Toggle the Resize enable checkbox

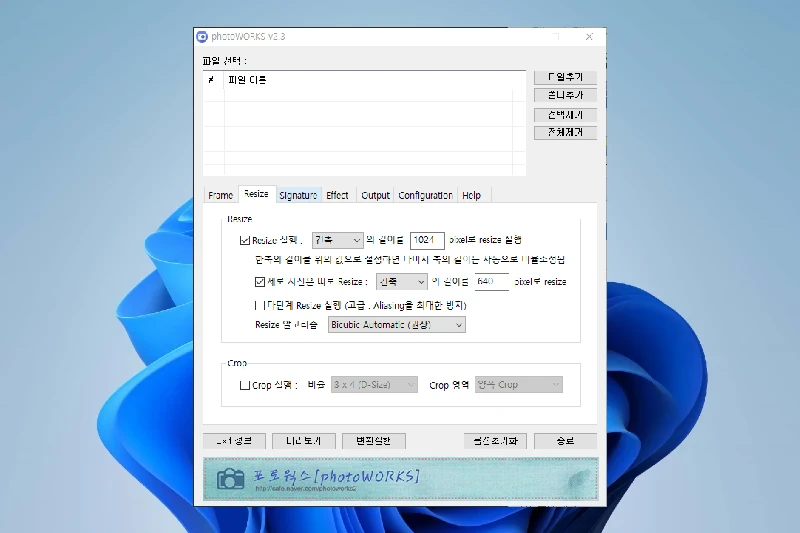point(245,240)
